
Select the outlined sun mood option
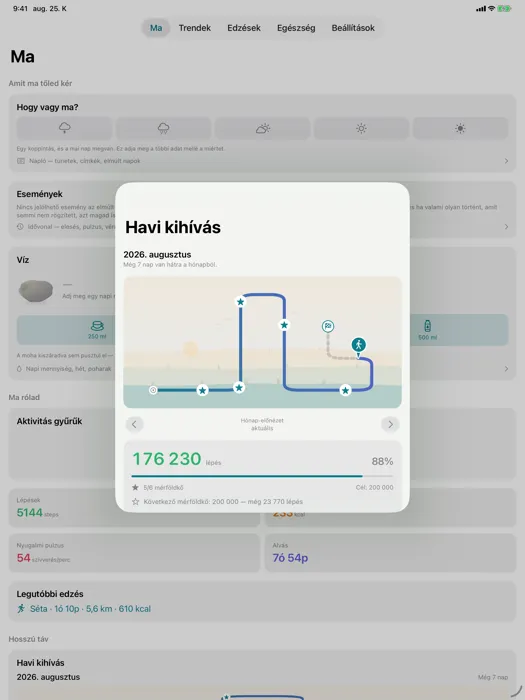pyautogui.click(x=361, y=129)
